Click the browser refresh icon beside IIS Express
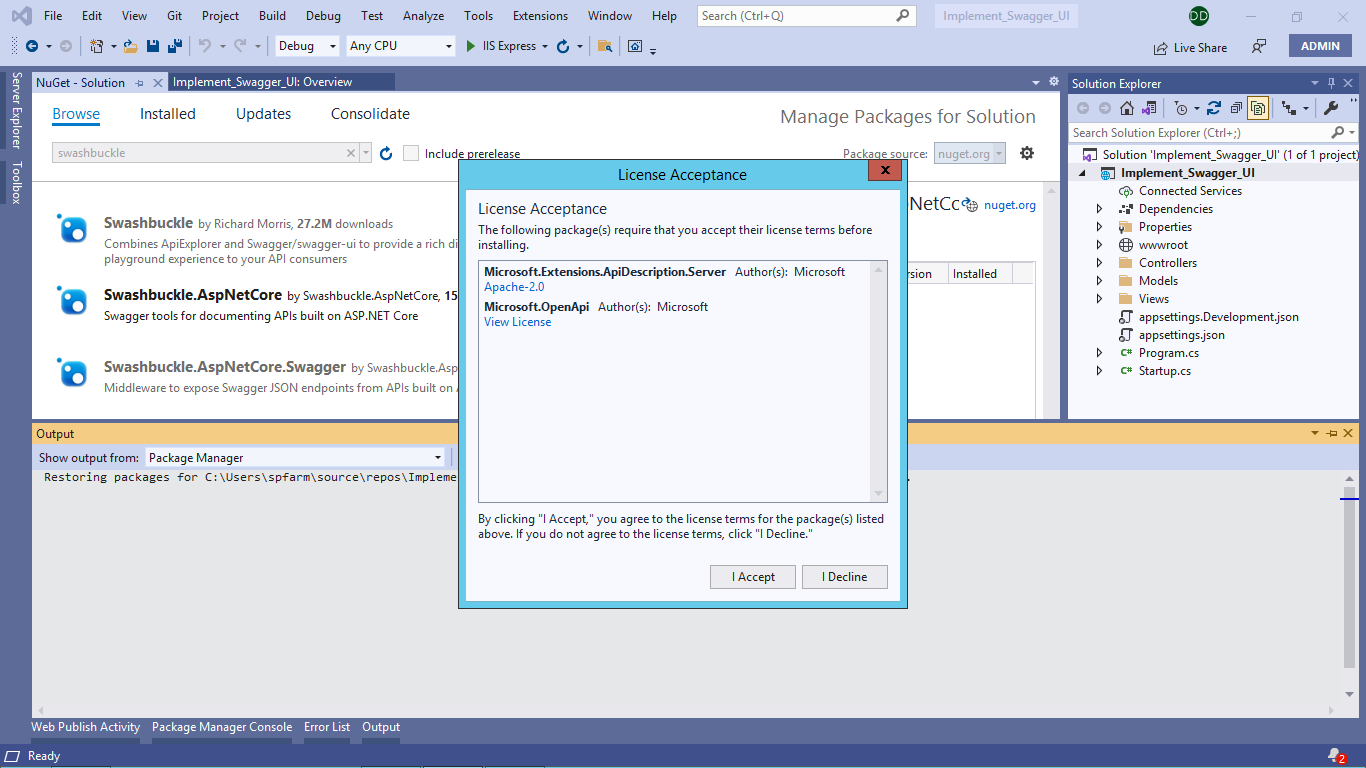The height and width of the screenshot is (768, 1366). coord(563,46)
